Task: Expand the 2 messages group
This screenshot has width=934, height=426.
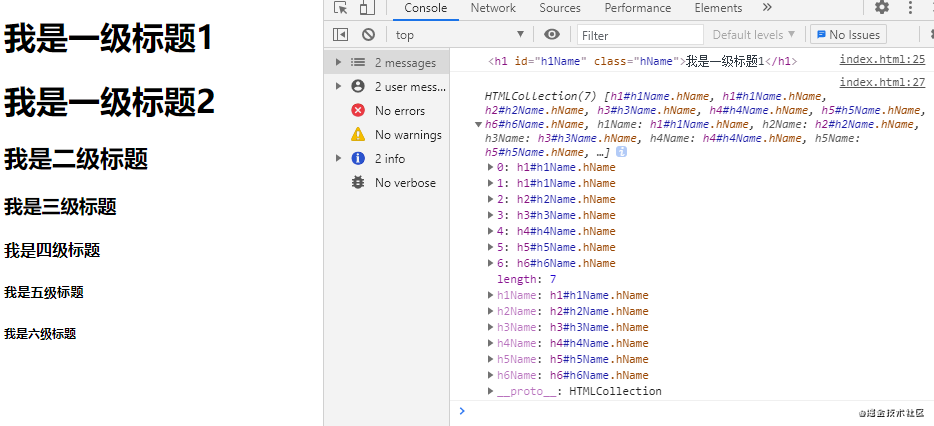Action: tap(387, 63)
